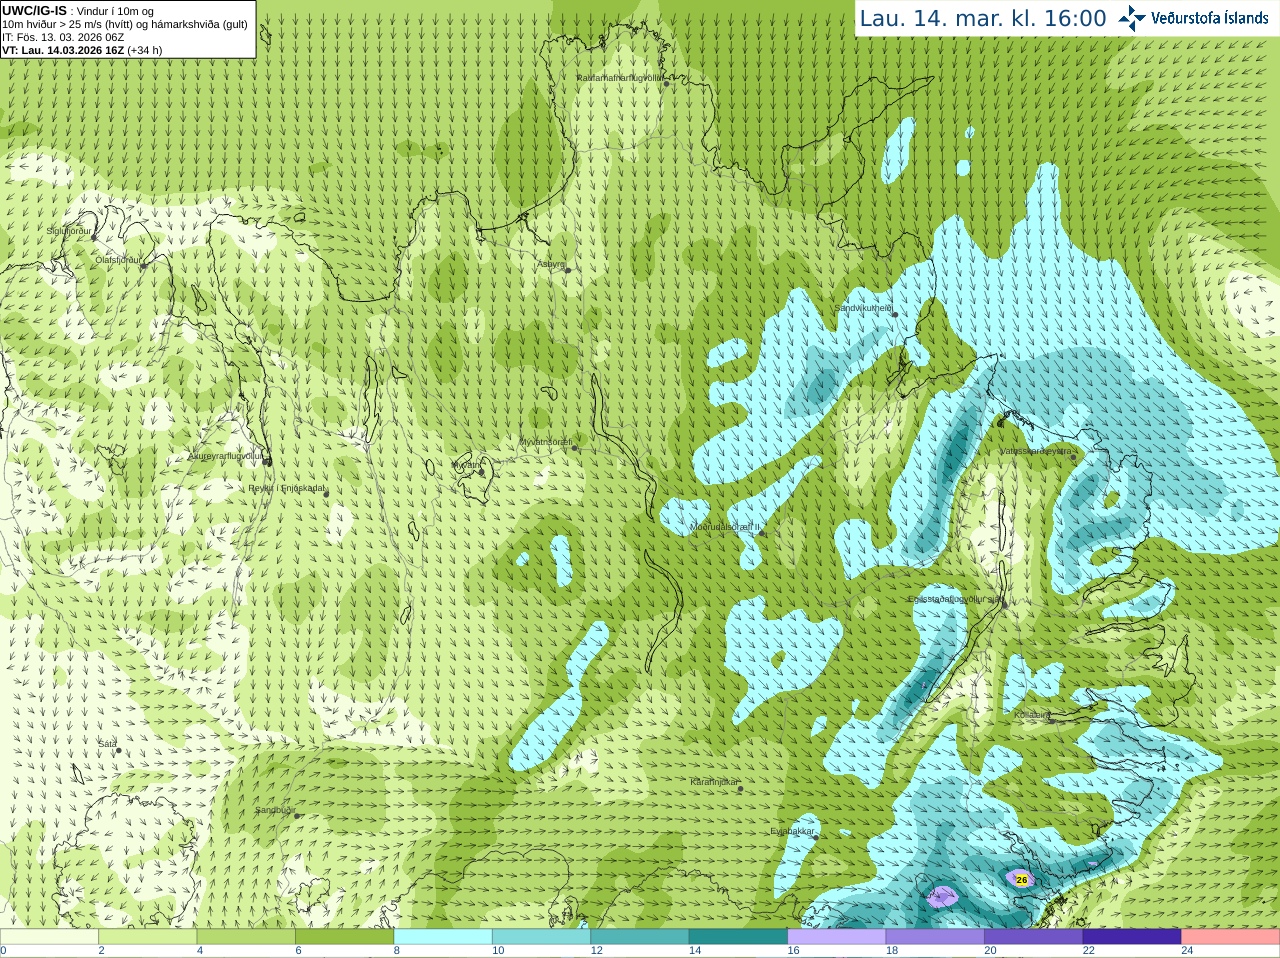Select the Akureyrarflugvöllur station marker
This screenshot has width=1280, height=958.
[x=267, y=462]
